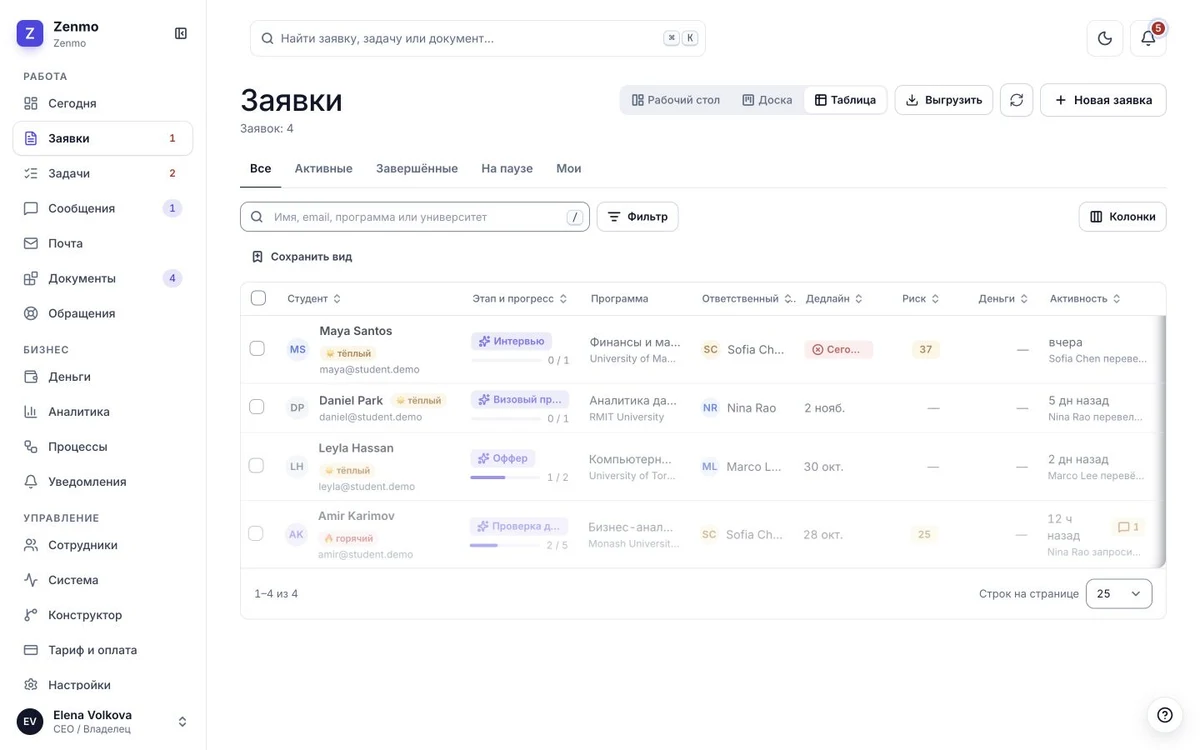
Task: Click MS avatar of Maya Santos
Action: (x=298, y=349)
